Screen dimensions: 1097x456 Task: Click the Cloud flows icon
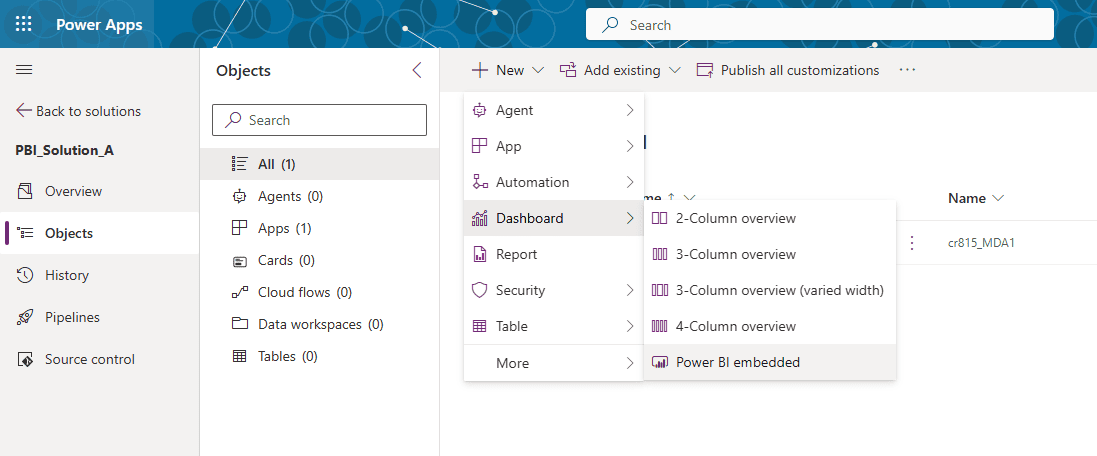(240, 292)
